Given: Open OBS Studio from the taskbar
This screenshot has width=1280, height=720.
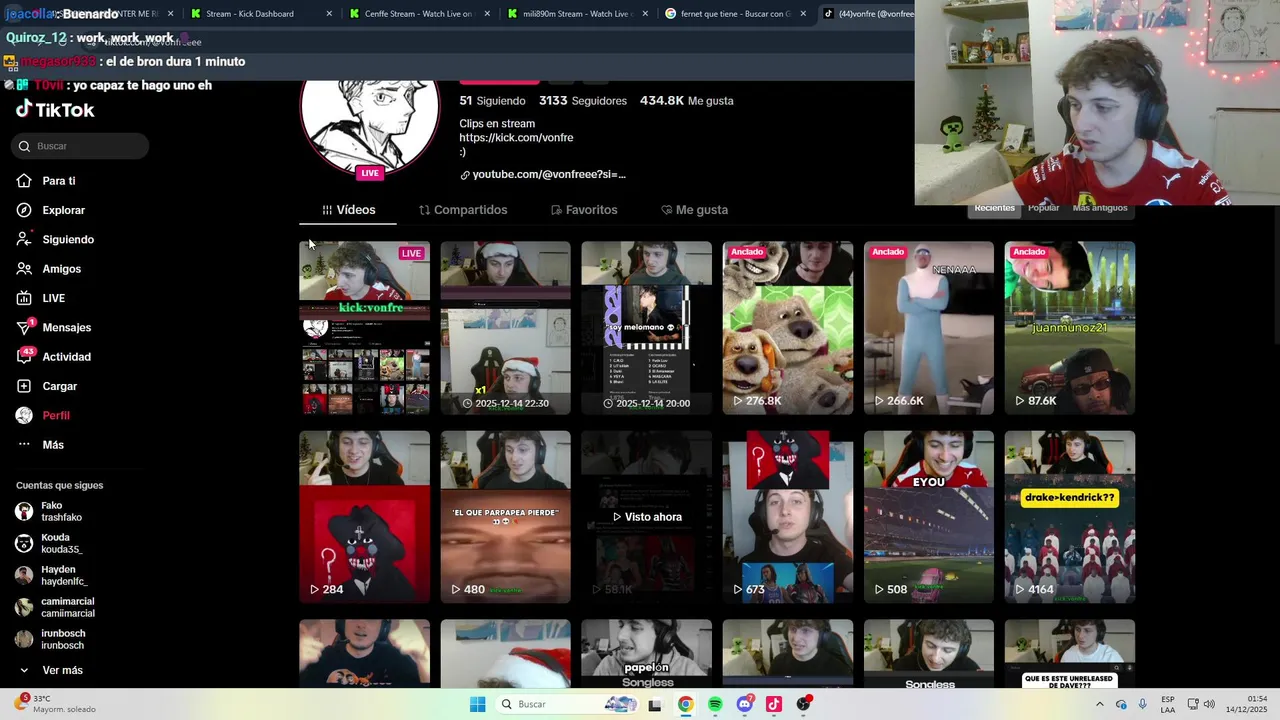Looking at the screenshot, I should pyautogui.click(x=804, y=704).
